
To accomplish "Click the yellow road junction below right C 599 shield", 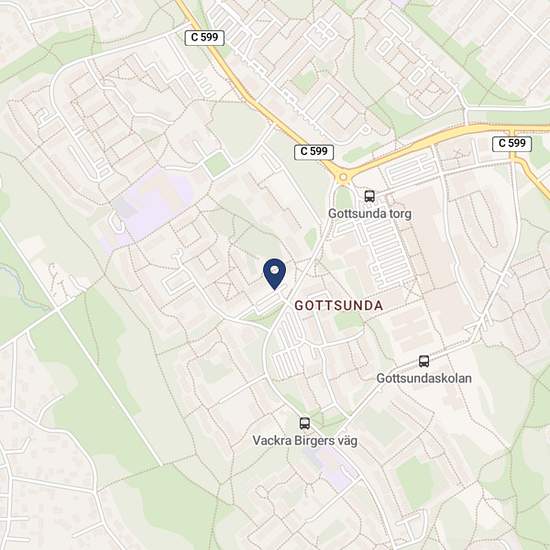I will 513,157.
